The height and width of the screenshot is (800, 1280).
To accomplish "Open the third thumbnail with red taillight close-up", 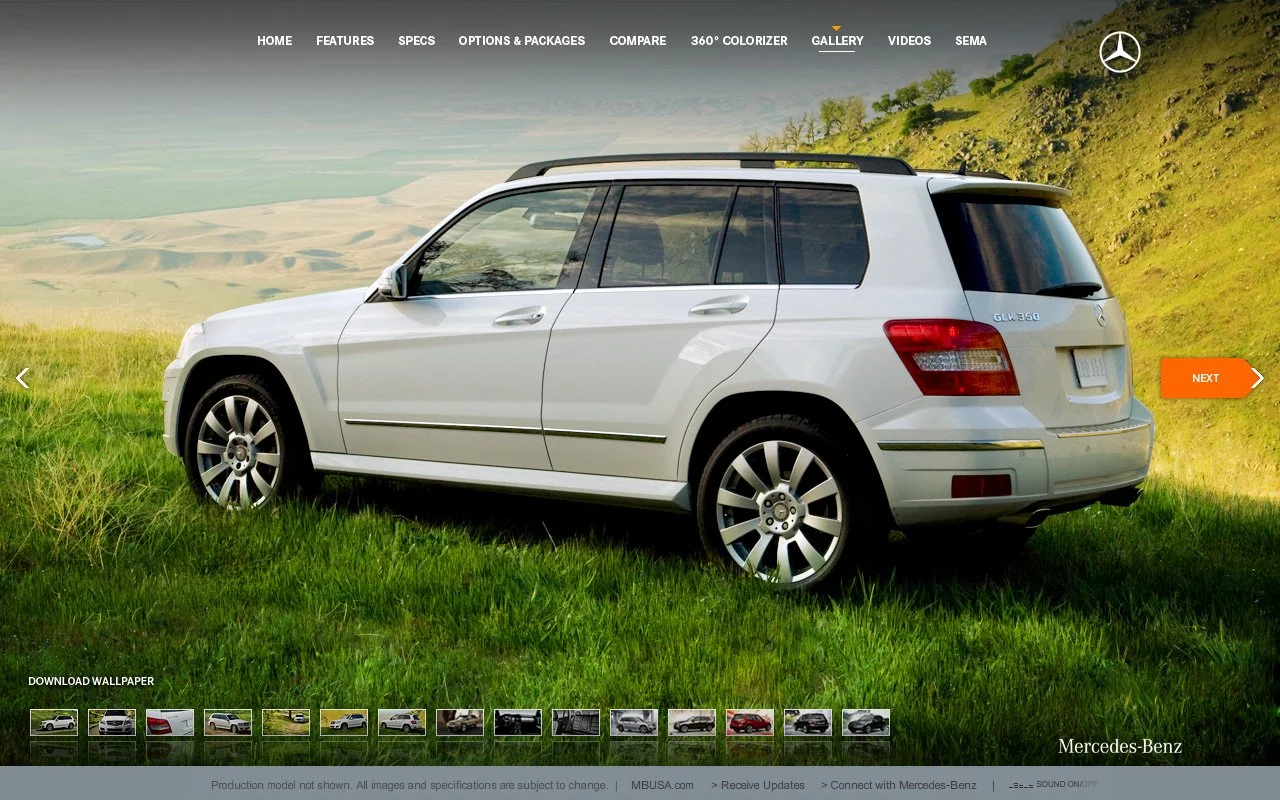I will pyautogui.click(x=170, y=722).
